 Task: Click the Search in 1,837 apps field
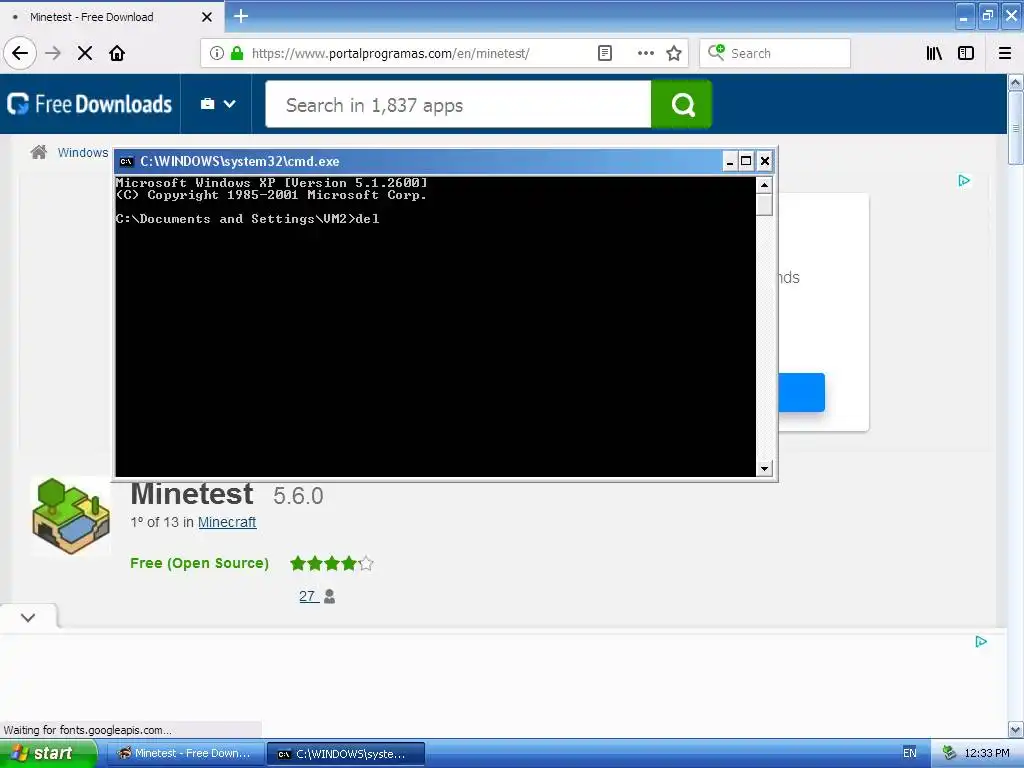(458, 104)
